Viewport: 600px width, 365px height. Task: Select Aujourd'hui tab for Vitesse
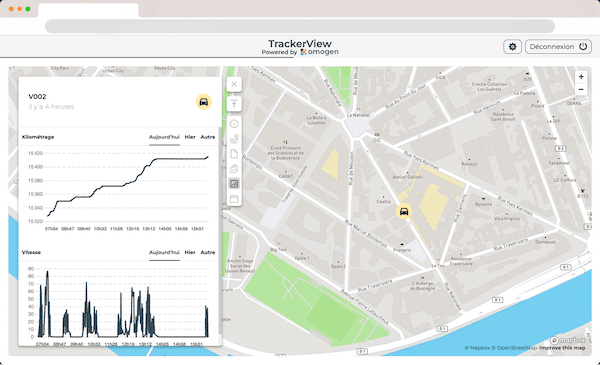click(164, 253)
